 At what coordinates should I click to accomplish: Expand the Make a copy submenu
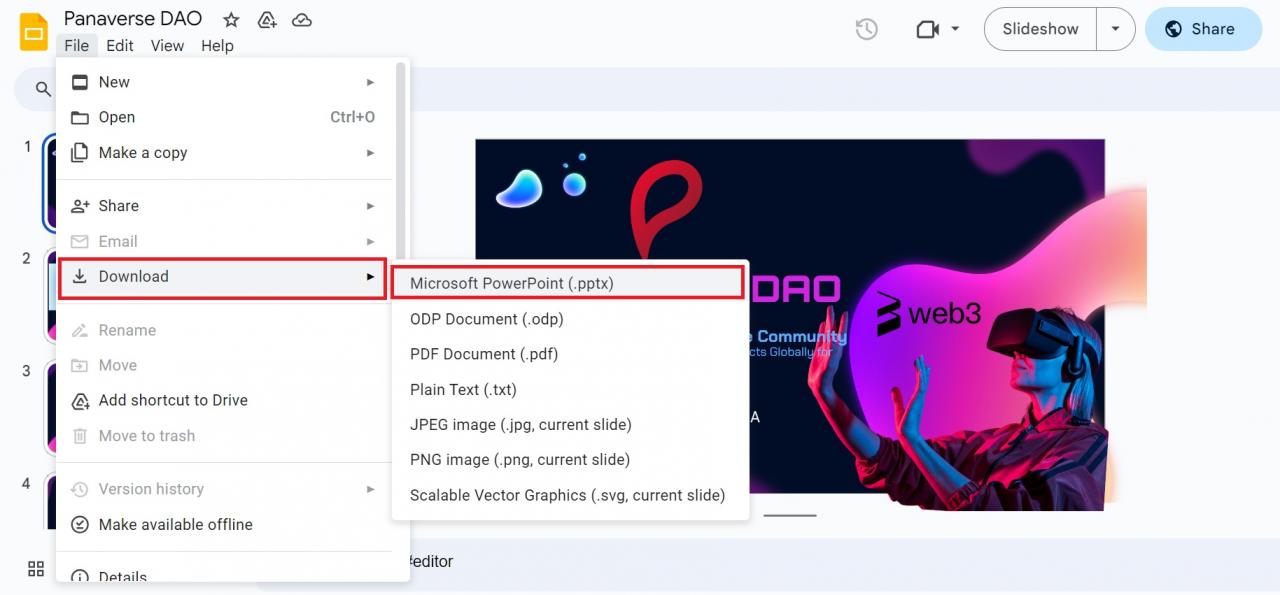point(226,153)
